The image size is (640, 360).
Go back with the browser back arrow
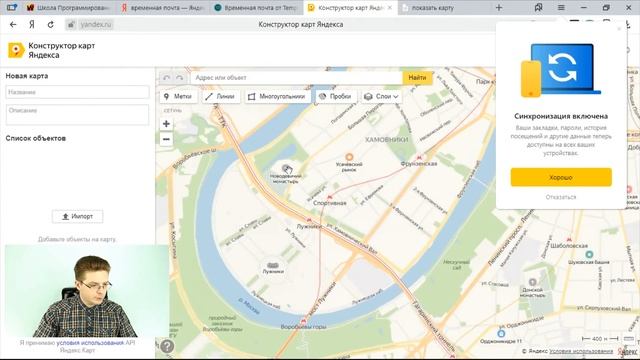click(13, 24)
